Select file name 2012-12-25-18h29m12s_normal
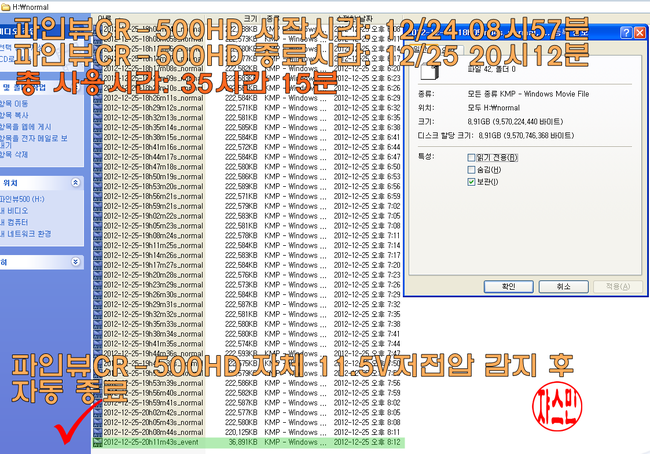 click(x=153, y=108)
